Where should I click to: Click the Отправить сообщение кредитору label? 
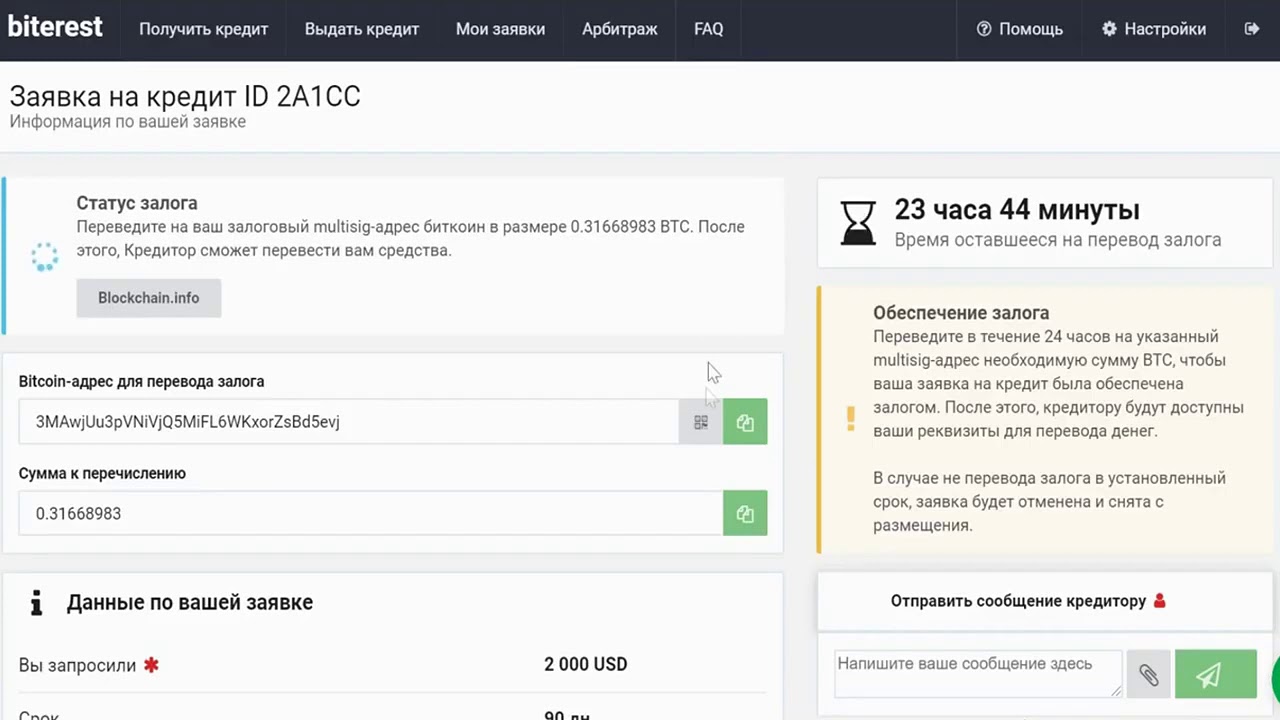pyautogui.click(x=1018, y=601)
